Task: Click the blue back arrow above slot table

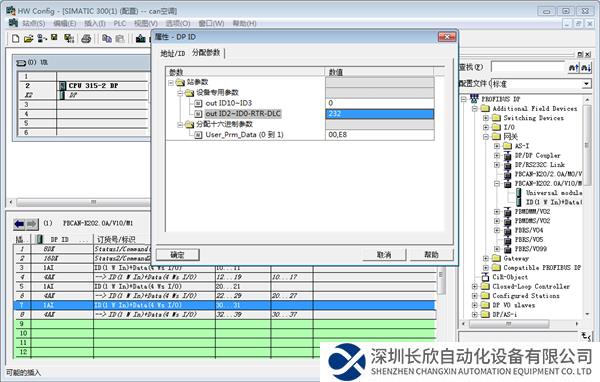Action: (19, 224)
